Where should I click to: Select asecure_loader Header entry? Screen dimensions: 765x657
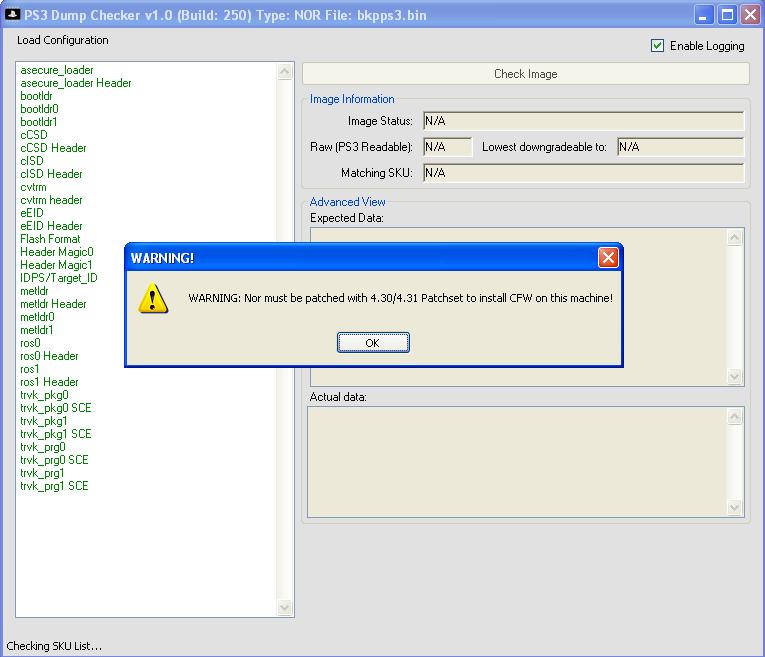(76, 83)
